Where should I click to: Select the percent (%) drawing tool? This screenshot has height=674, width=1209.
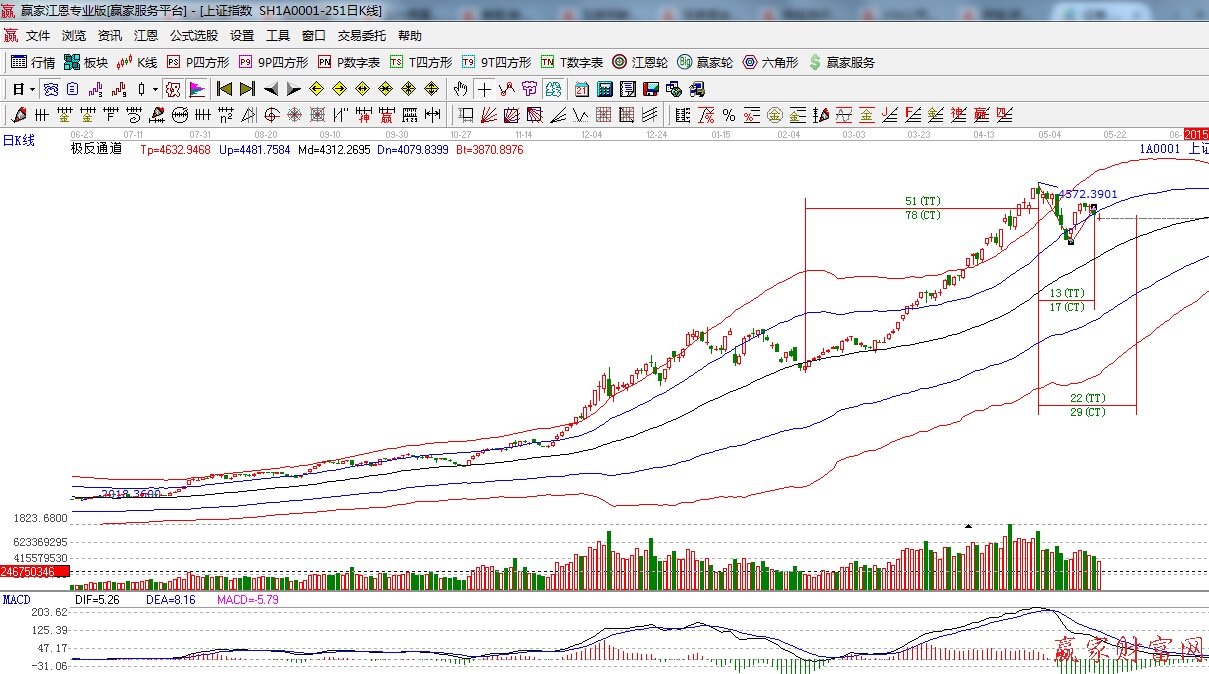(729, 115)
